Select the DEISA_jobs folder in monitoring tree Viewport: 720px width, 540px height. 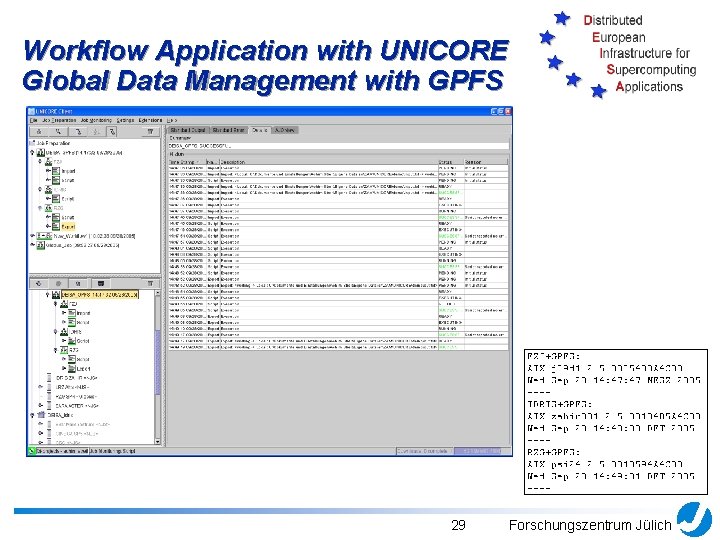point(60,415)
